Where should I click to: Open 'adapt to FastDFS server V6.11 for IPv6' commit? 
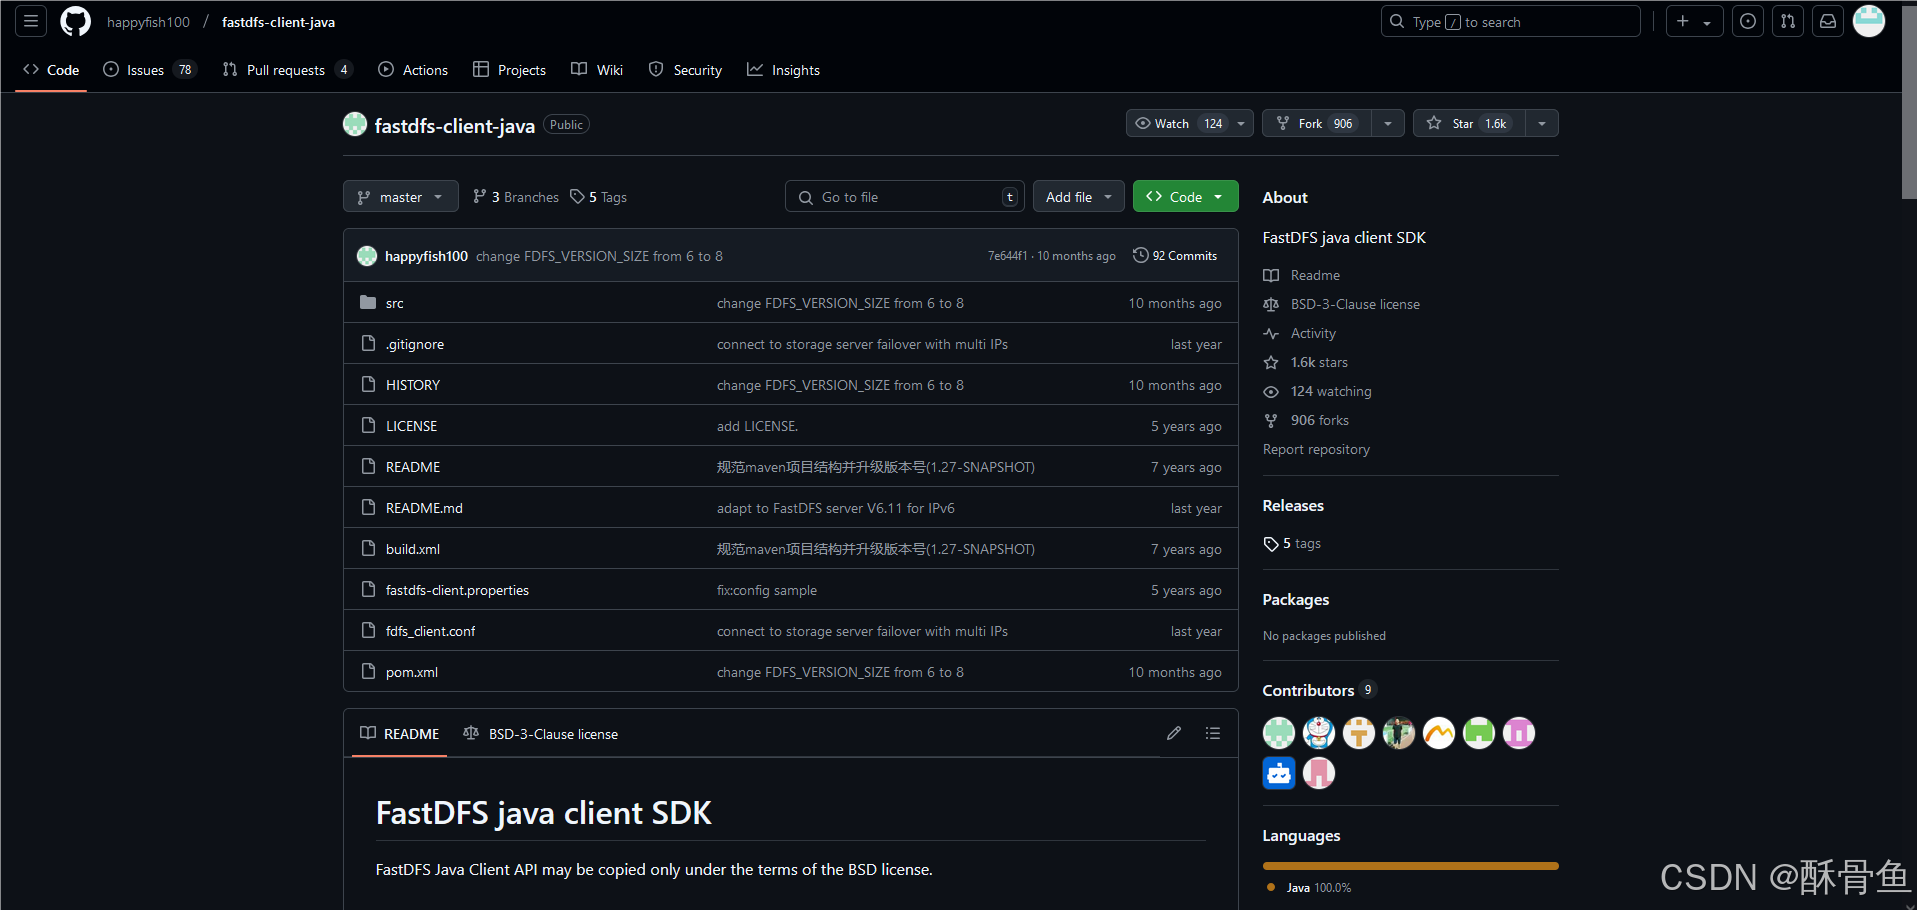836,508
